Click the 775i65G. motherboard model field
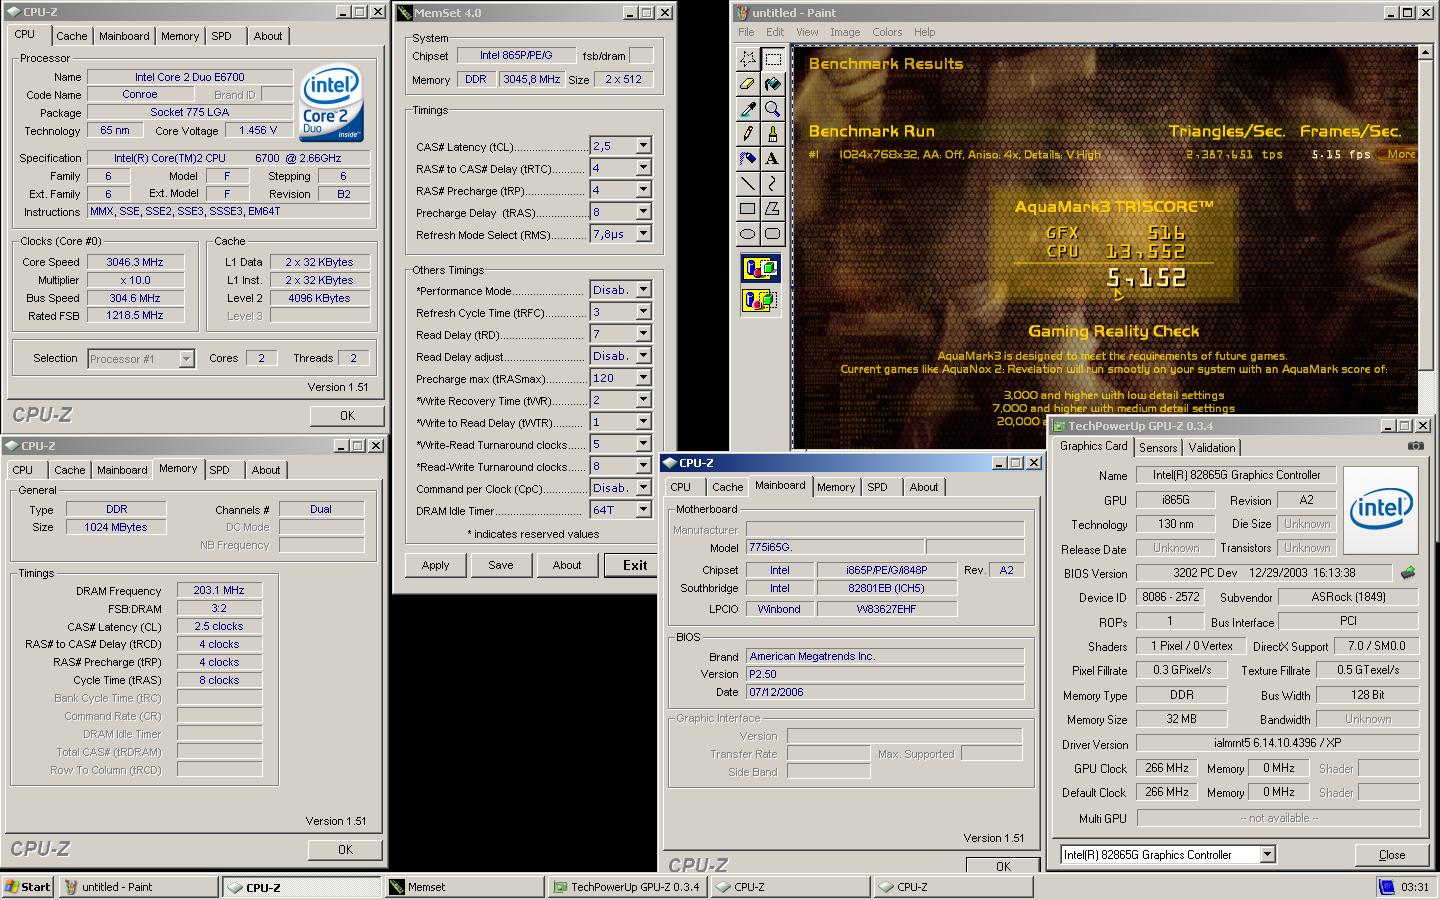Viewport: 1440px width, 900px height. click(835, 547)
